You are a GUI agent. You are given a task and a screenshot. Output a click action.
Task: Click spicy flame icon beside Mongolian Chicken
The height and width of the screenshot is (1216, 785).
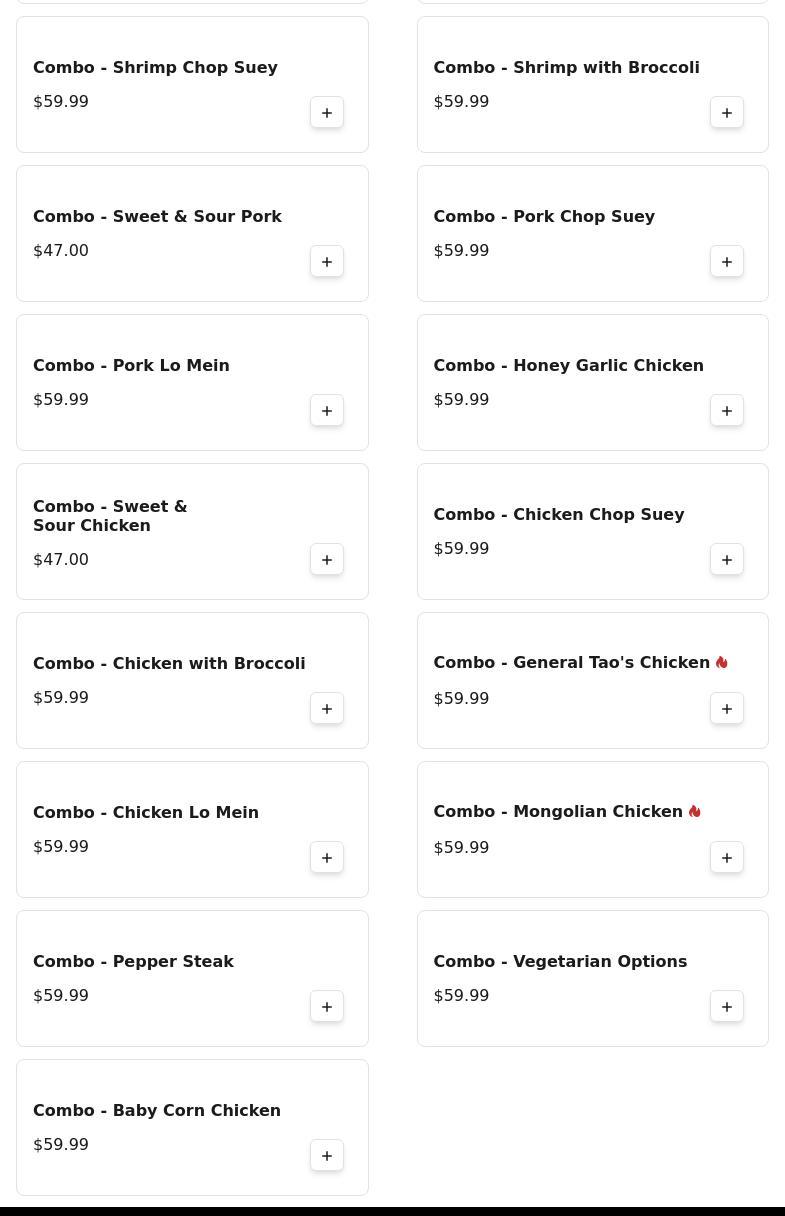(694, 811)
